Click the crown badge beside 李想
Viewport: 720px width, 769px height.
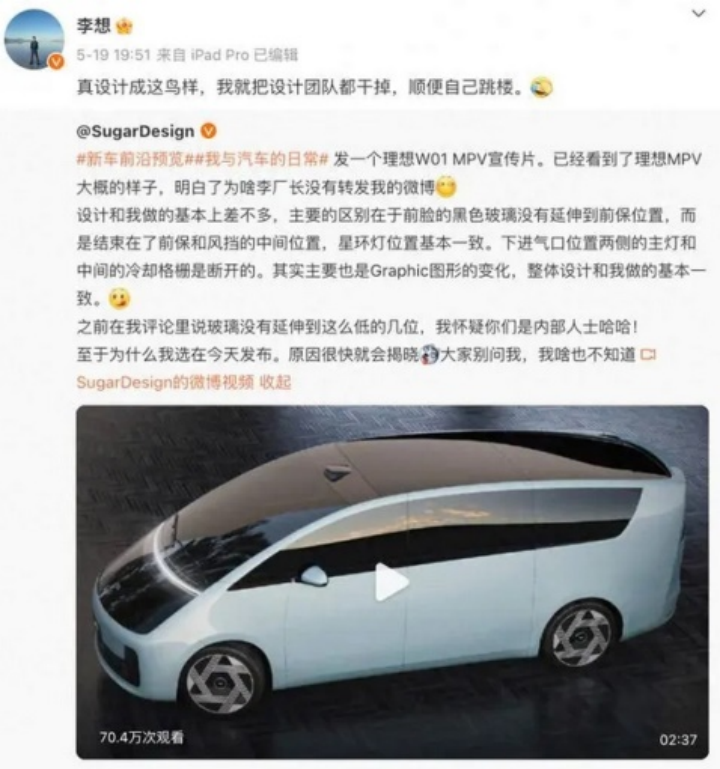point(125,26)
